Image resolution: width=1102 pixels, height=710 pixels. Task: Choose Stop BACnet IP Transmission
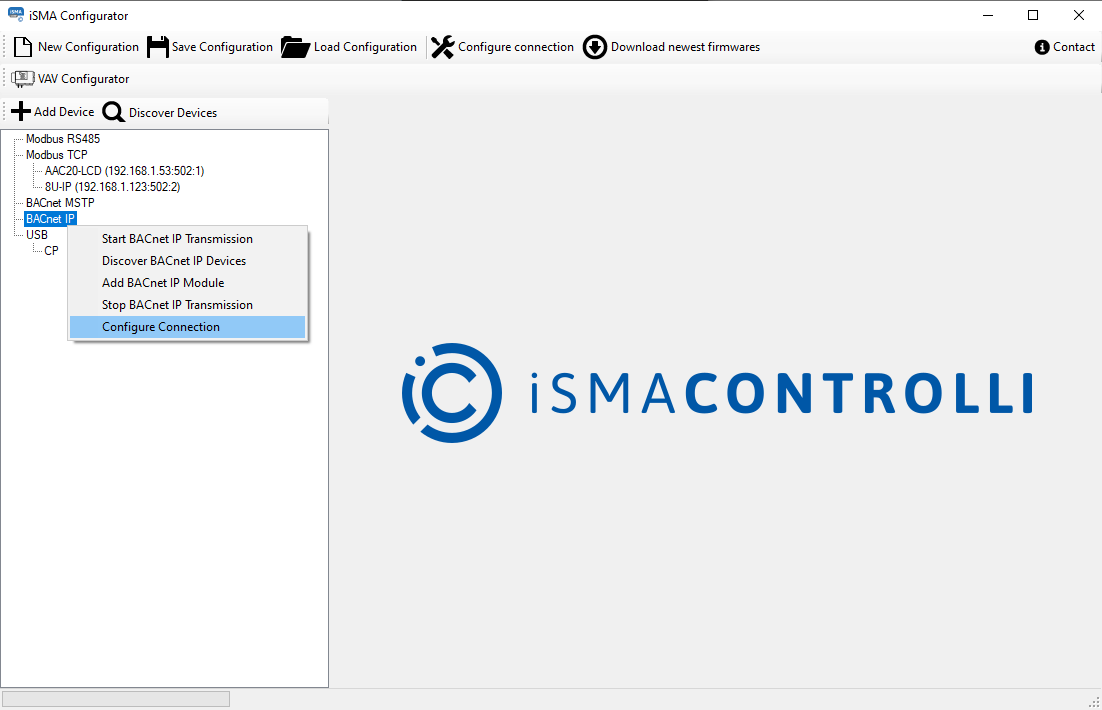point(177,305)
